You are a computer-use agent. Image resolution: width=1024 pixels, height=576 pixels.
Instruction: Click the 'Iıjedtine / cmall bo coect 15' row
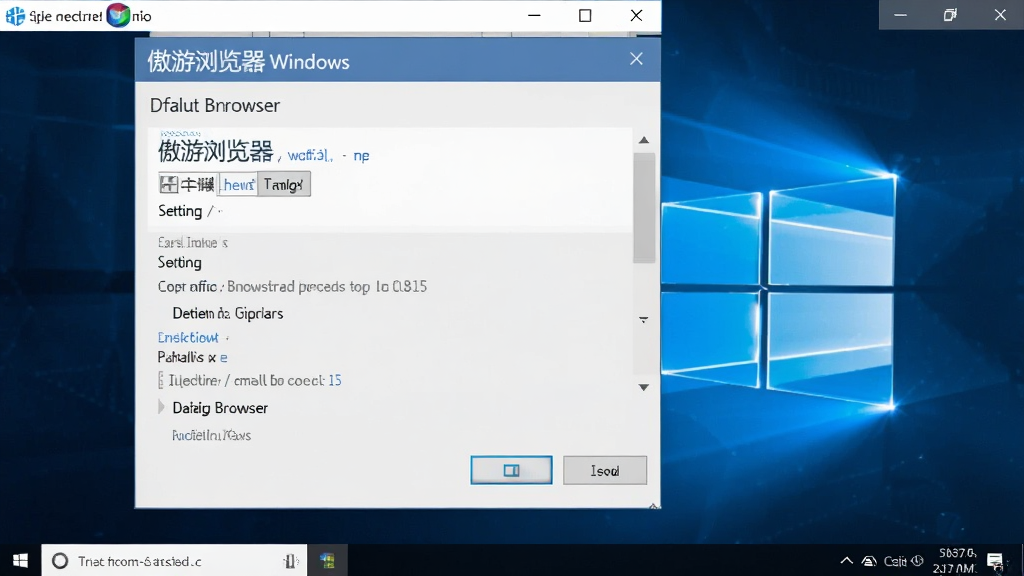[250, 380]
